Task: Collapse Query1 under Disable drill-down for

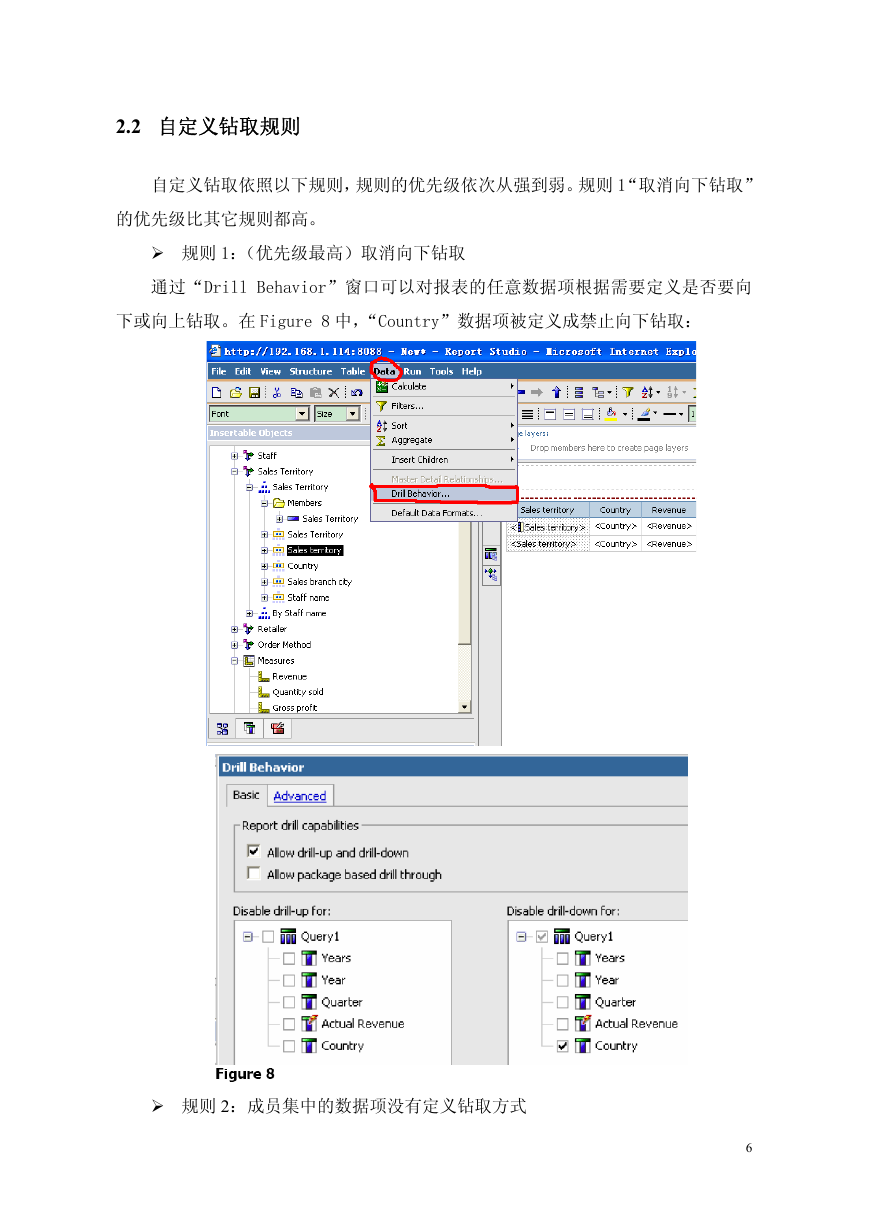Action: coord(521,937)
